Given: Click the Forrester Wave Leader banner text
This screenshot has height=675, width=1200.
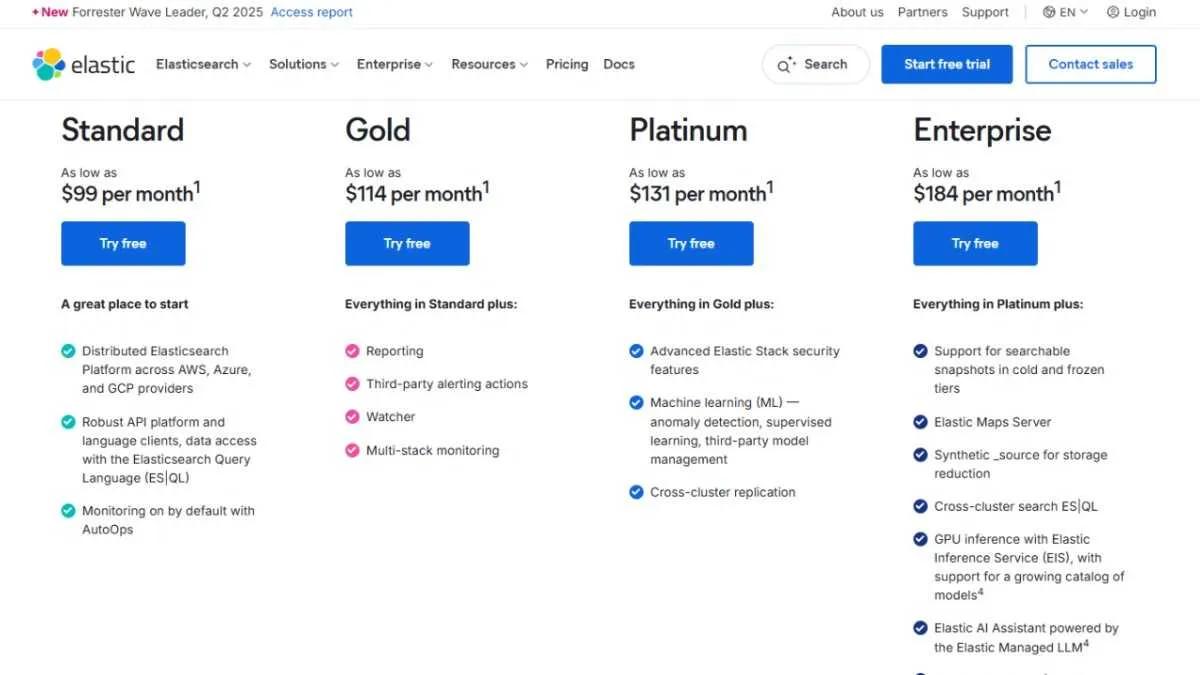Looking at the screenshot, I should pos(166,12).
